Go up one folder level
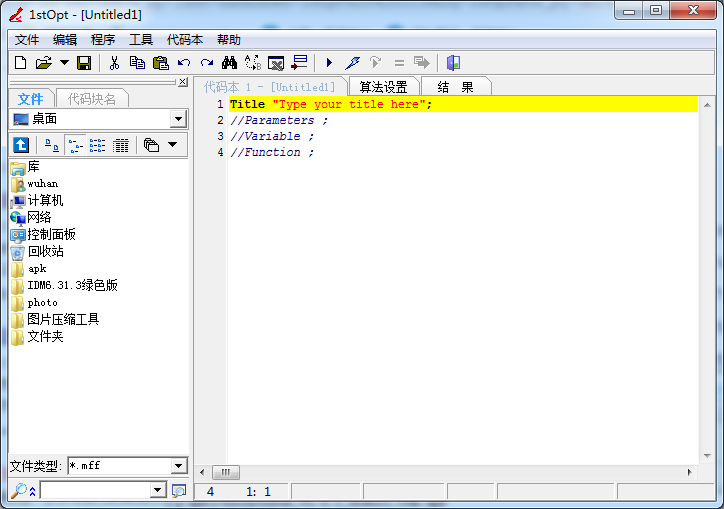Viewport: 724px width, 509px height. coord(20,145)
